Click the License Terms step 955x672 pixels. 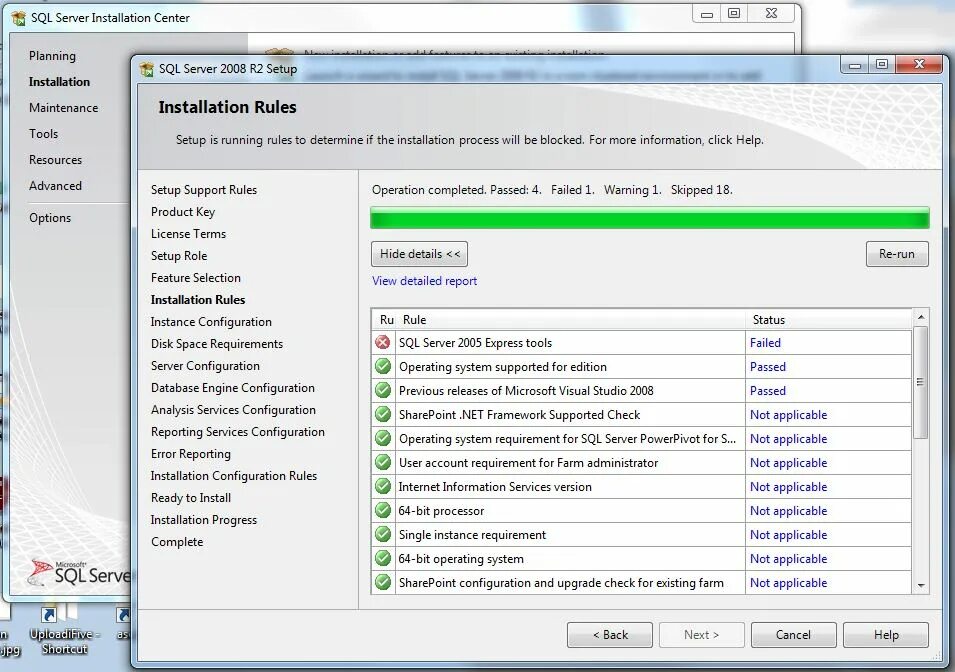pyautogui.click(x=188, y=233)
